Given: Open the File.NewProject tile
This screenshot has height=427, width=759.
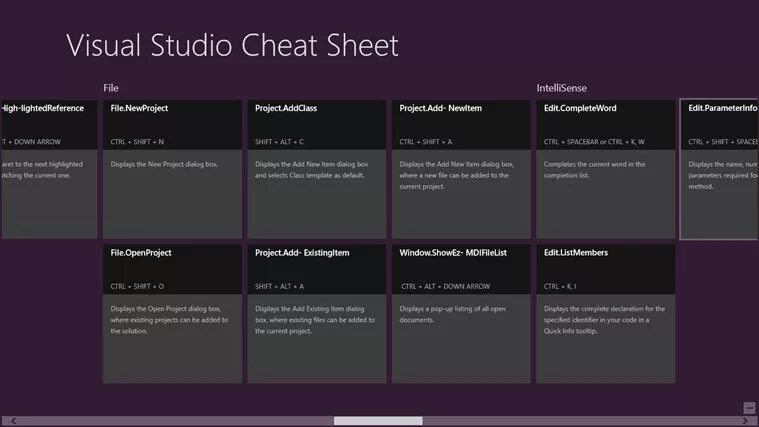Looking at the screenshot, I should tap(172, 169).
